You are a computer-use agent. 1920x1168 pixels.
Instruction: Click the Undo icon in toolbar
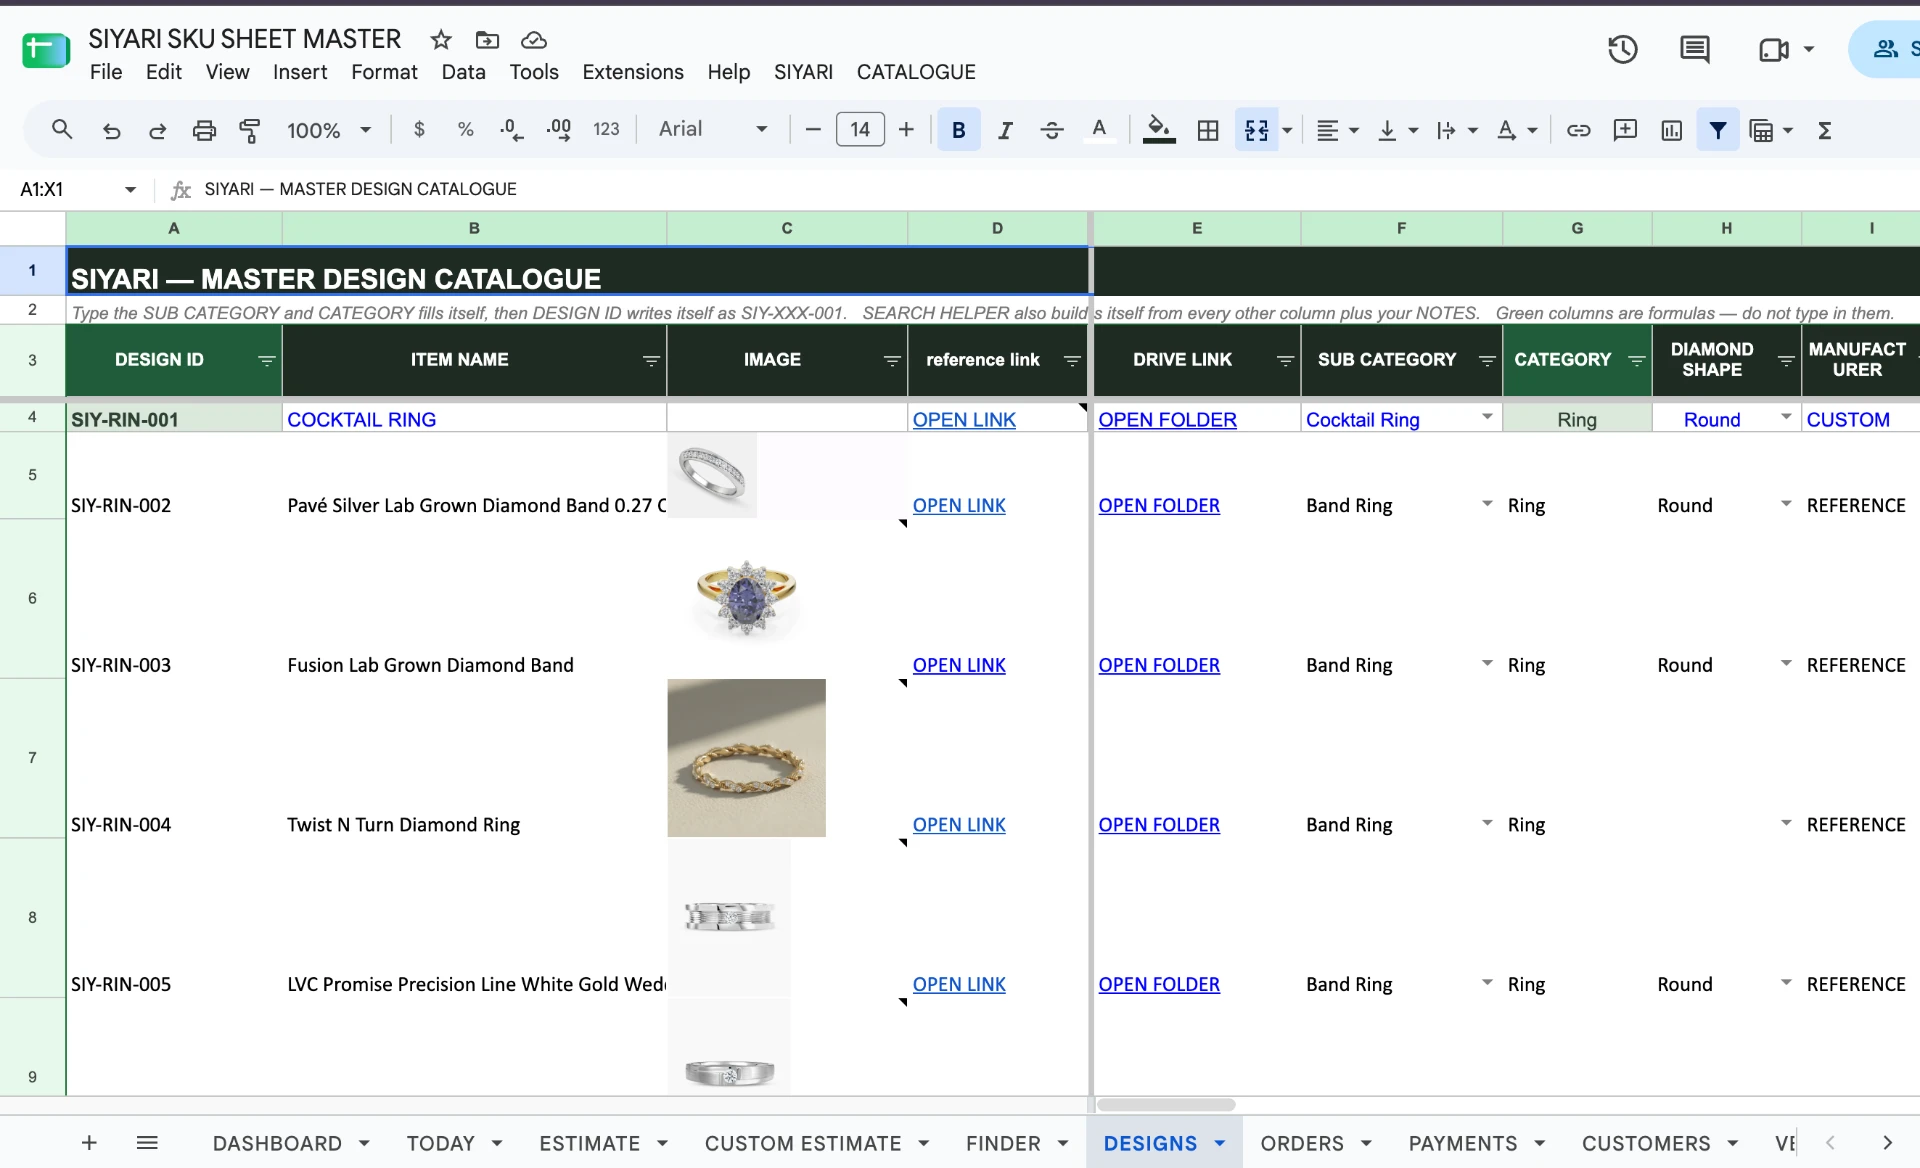pos(111,130)
